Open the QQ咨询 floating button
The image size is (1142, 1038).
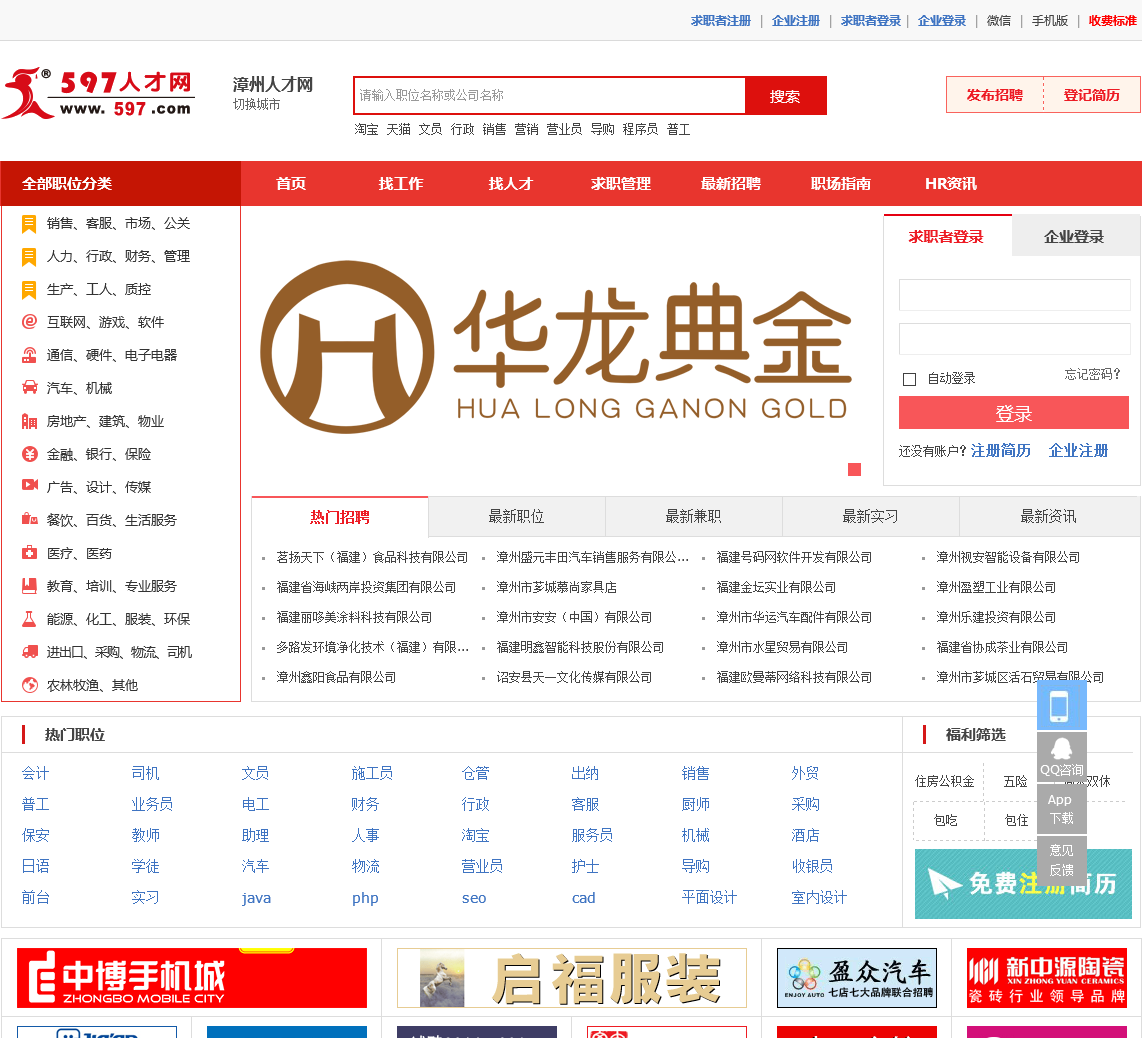(1061, 756)
